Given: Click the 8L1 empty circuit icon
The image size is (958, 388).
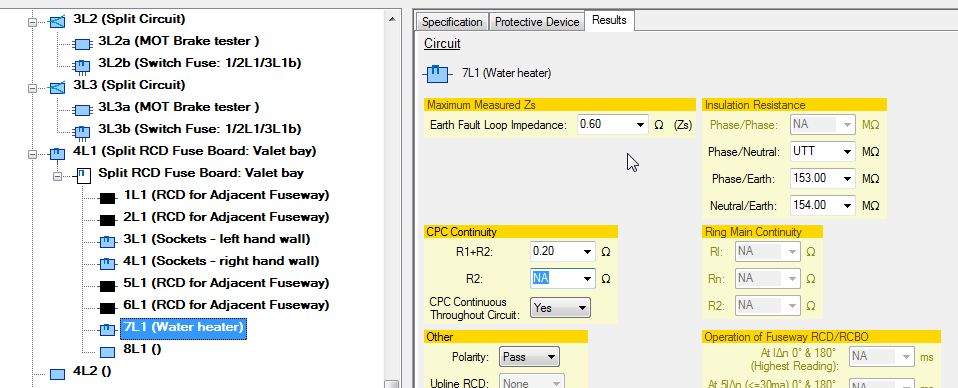Looking at the screenshot, I should pos(108,352).
